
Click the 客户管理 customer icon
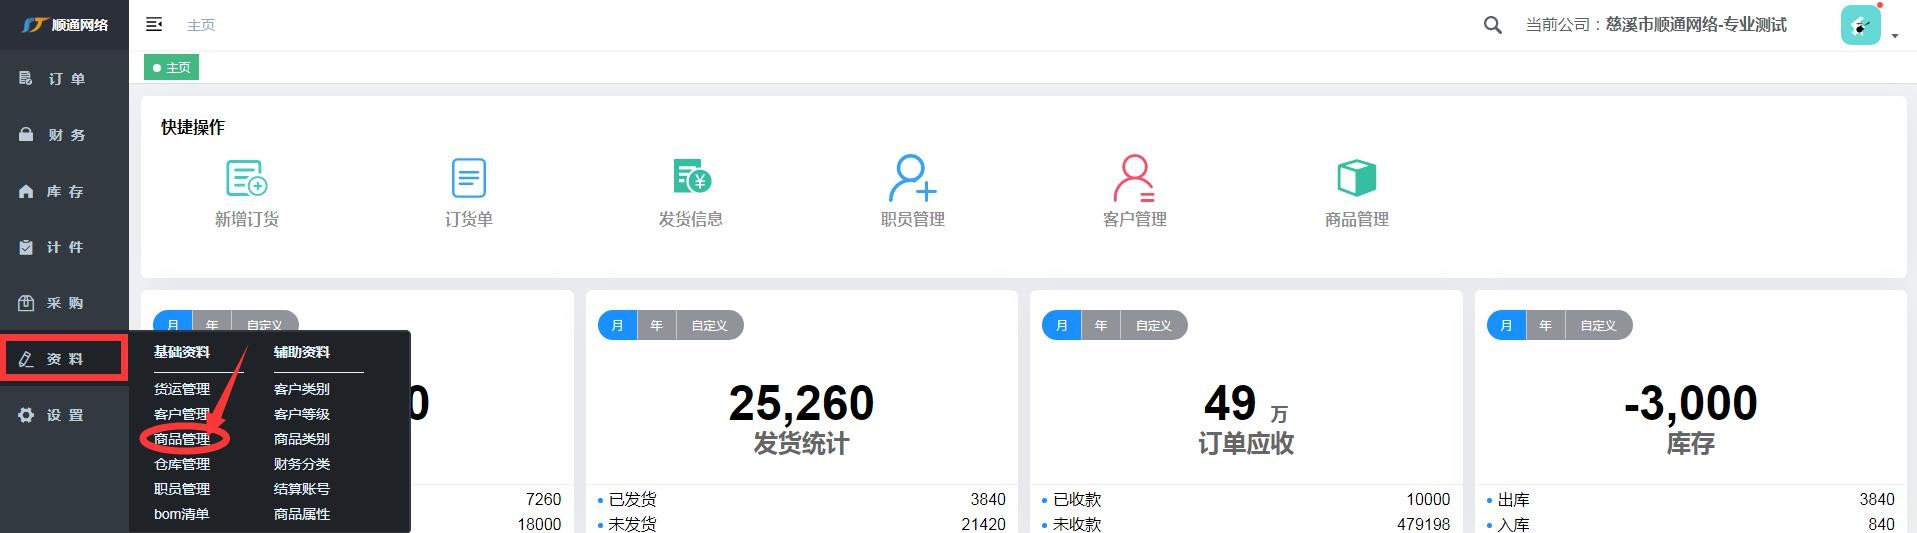(x=1134, y=179)
